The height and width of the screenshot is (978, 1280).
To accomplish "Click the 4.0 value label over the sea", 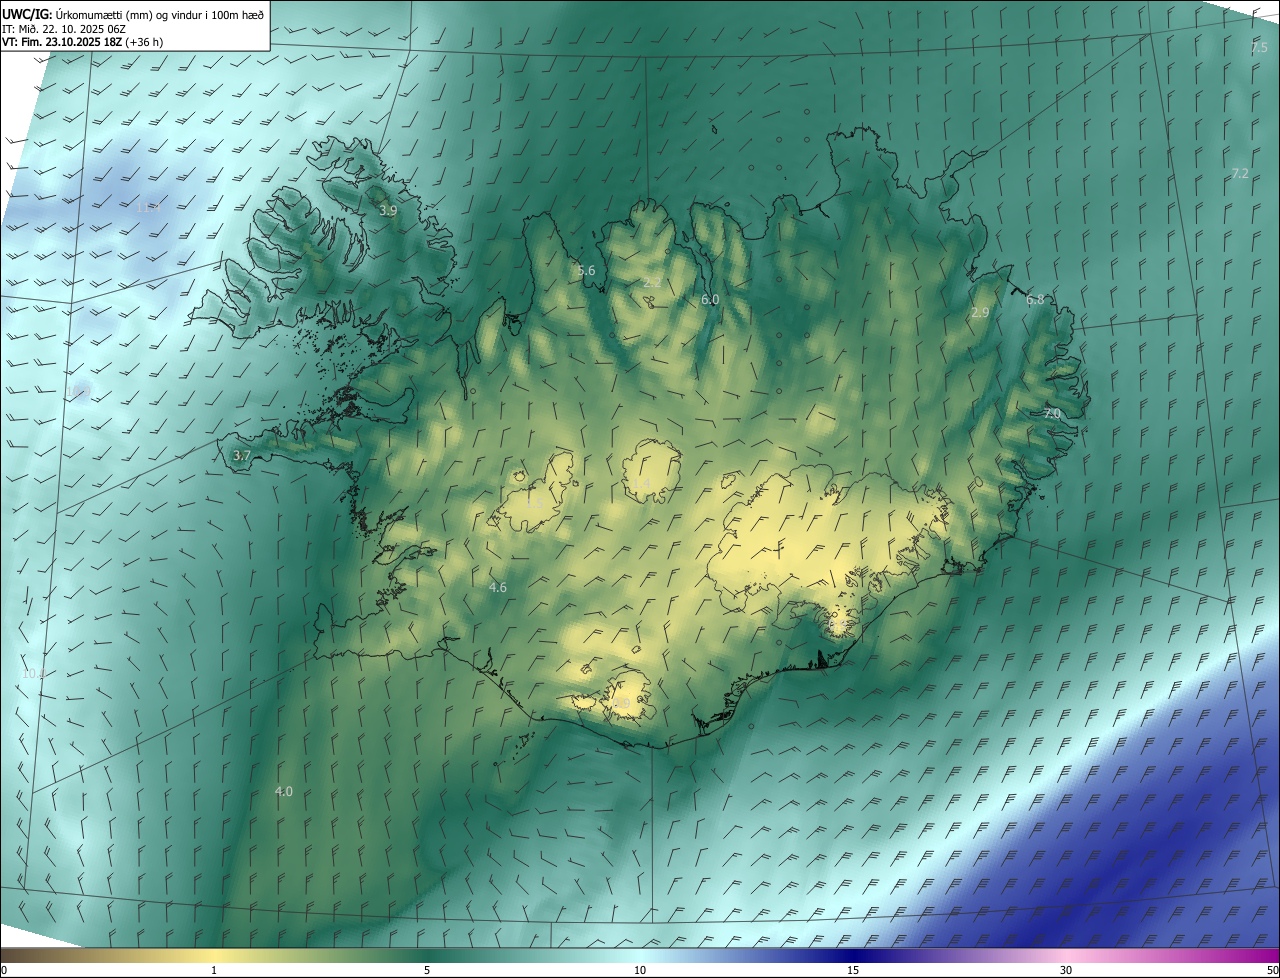I will [283, 791].
